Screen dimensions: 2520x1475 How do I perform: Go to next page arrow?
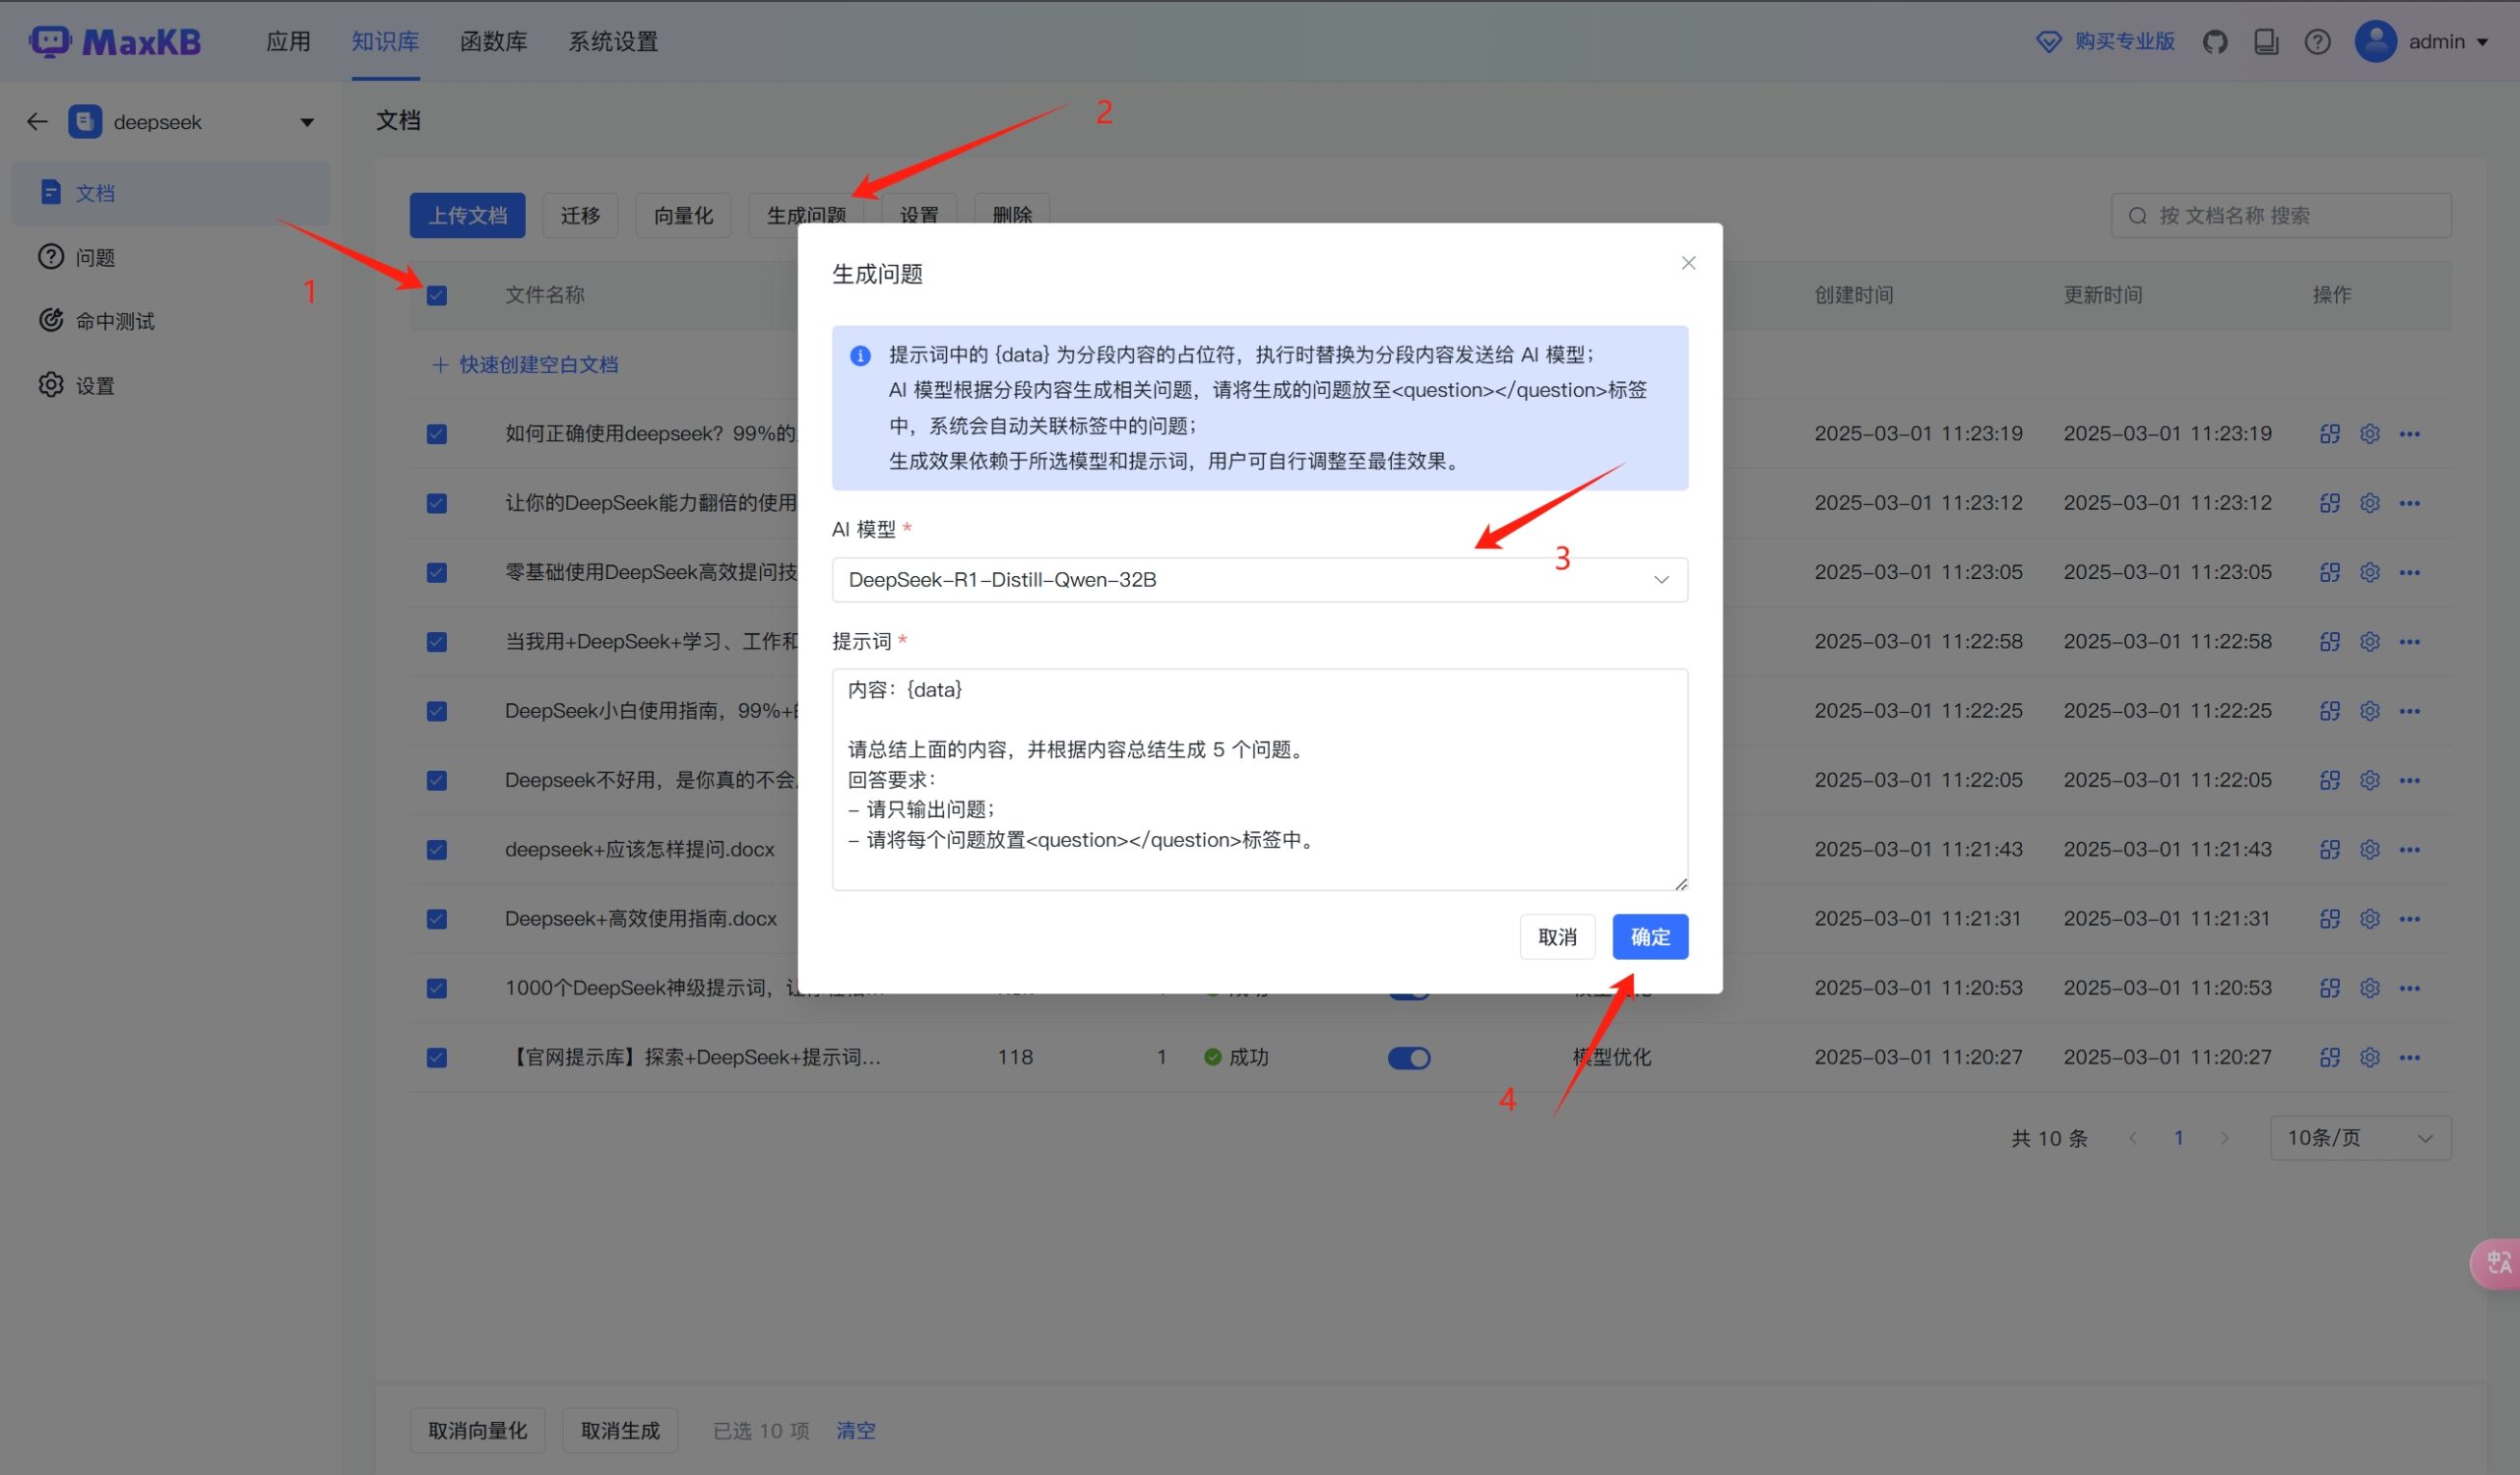tap(2224, 1138)
